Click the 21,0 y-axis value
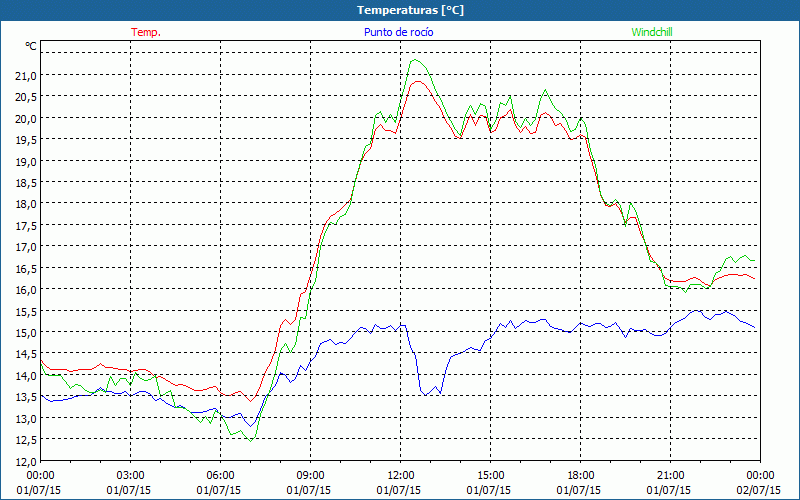Viewport: 800px width, 500px height. coord(27,76)
